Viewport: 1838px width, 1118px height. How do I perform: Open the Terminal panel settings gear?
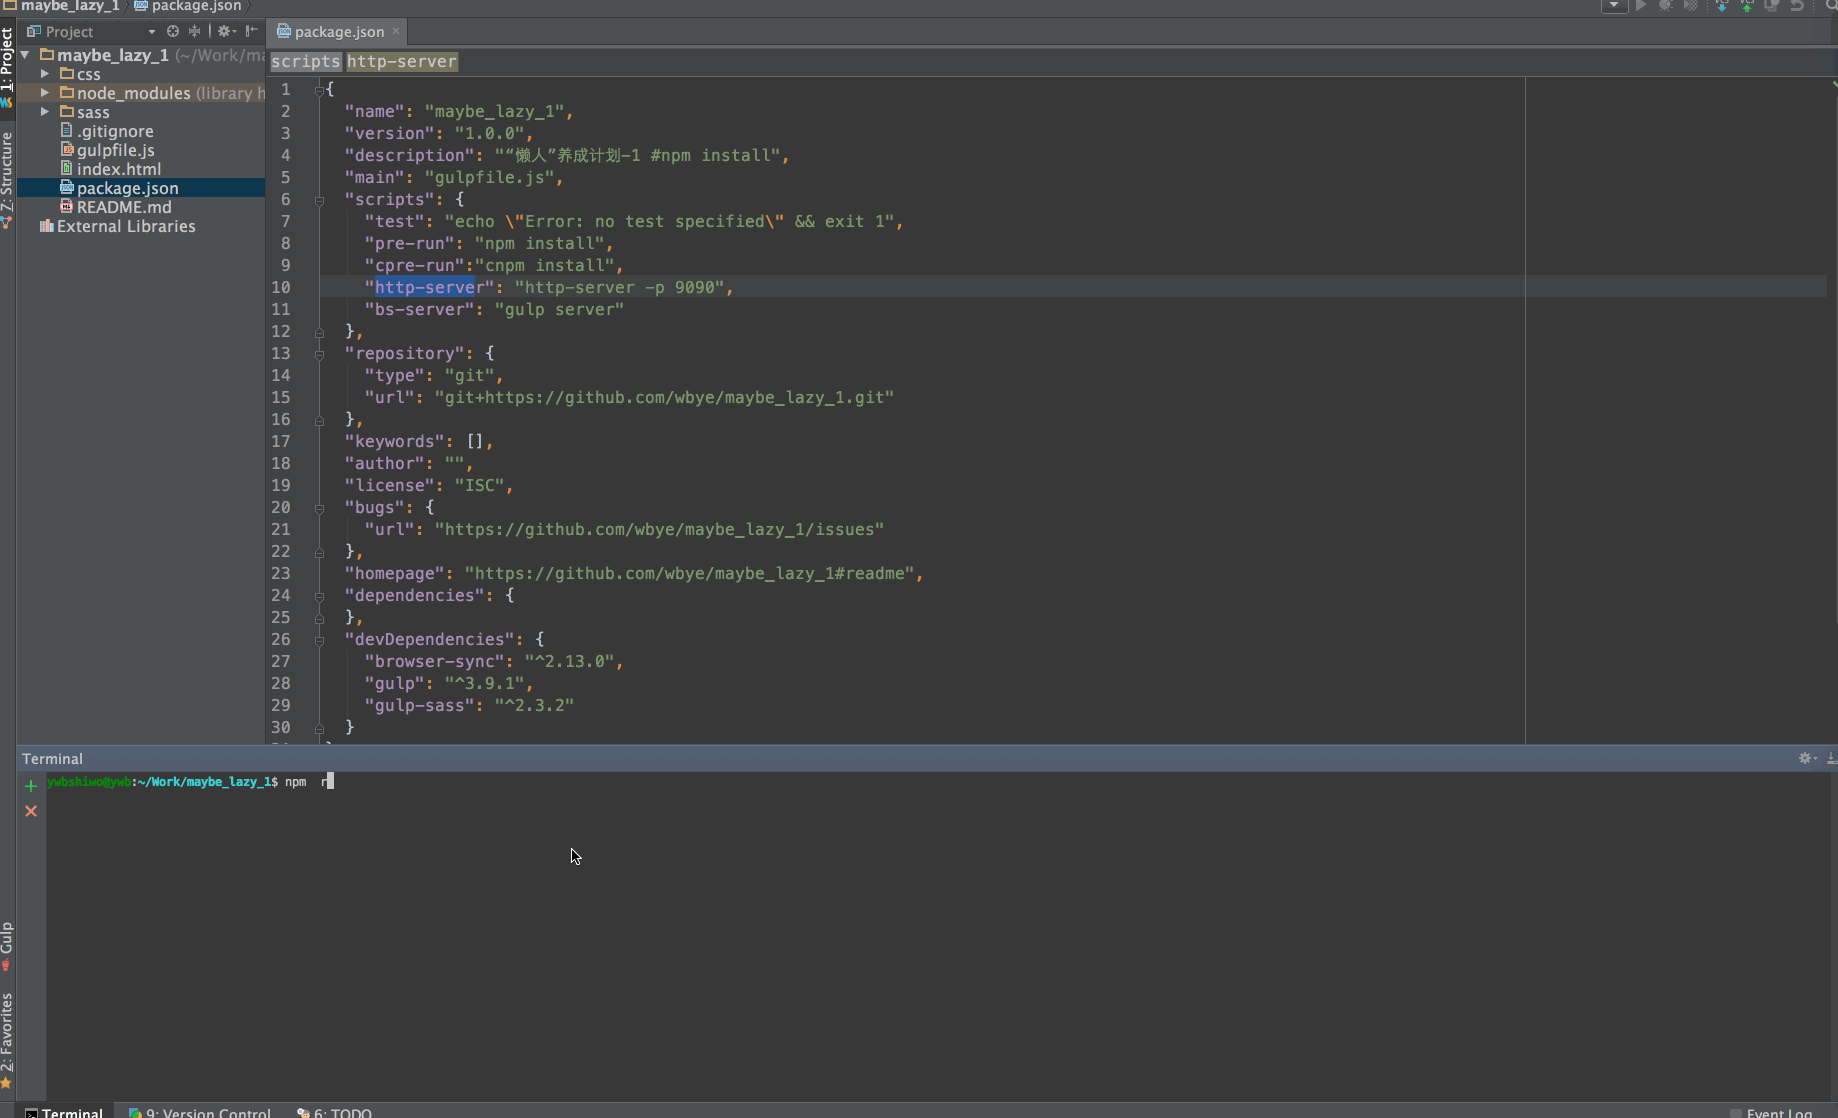pyautogui.click(x=1807, y=758)
